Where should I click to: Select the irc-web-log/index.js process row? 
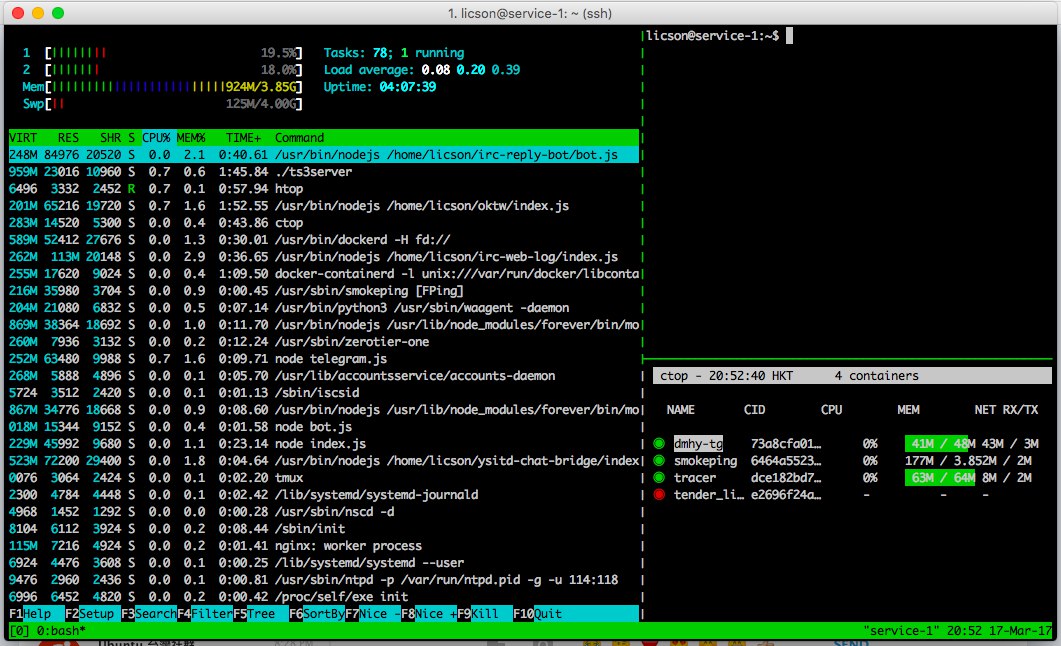pos(323,256)
